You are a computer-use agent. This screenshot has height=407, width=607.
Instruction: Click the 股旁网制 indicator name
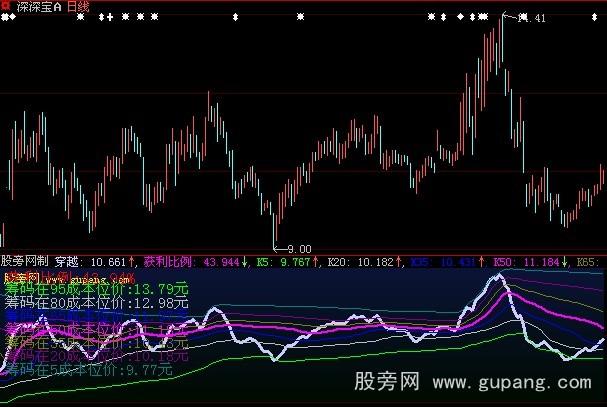(25, 261)
